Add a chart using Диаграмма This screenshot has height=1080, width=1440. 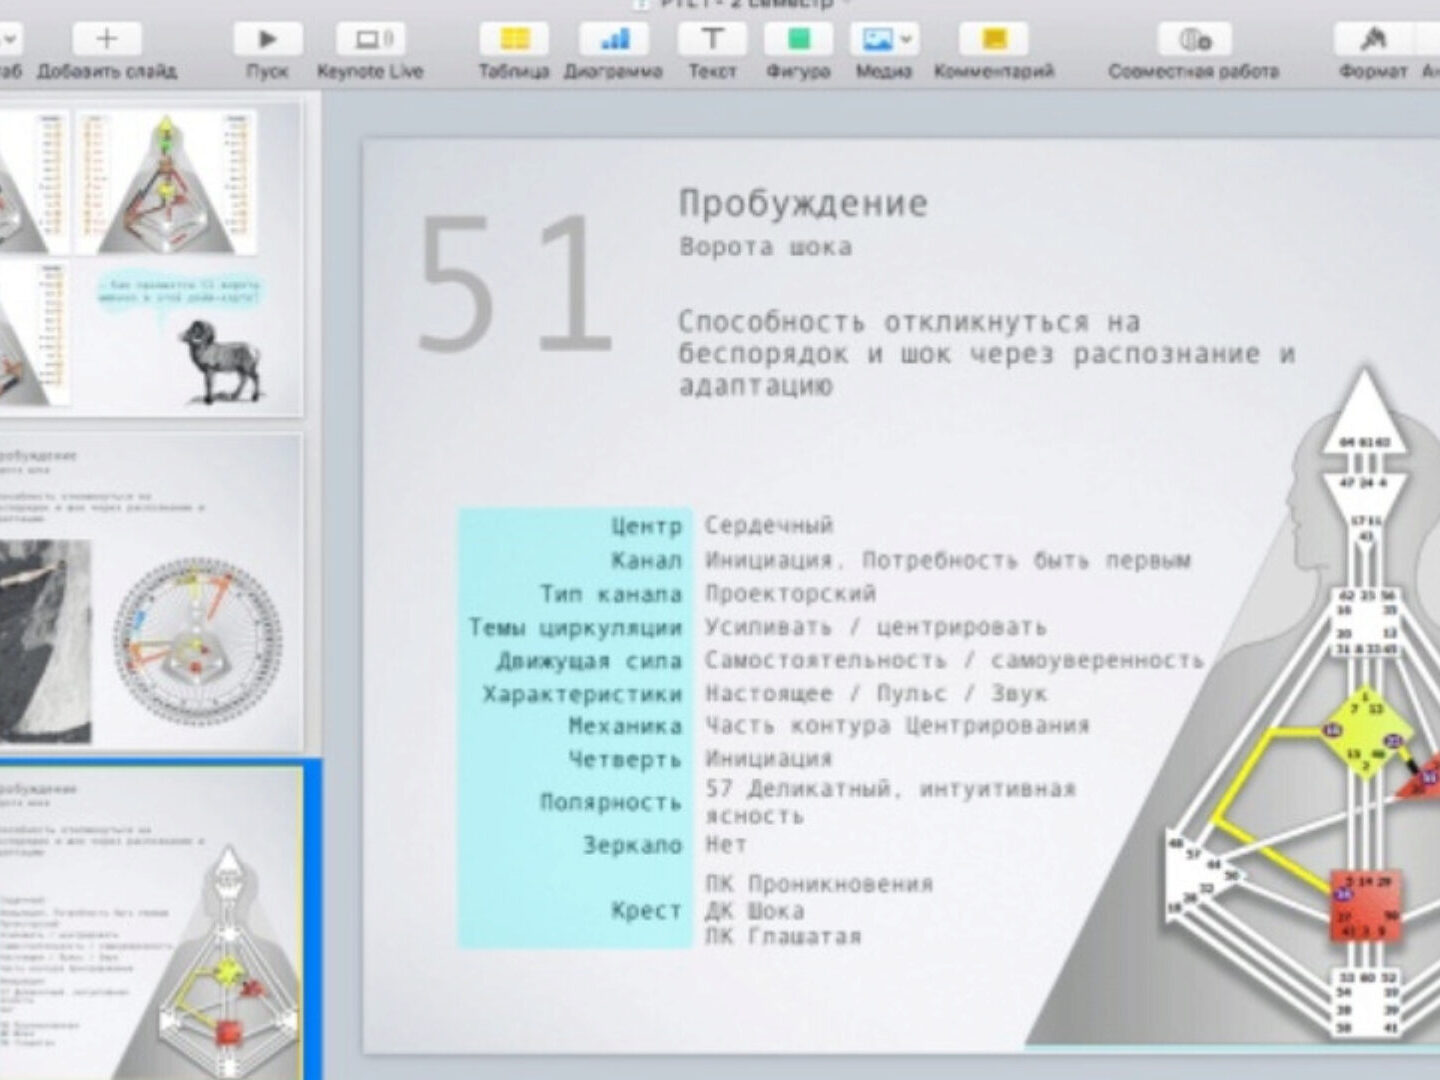613,39
